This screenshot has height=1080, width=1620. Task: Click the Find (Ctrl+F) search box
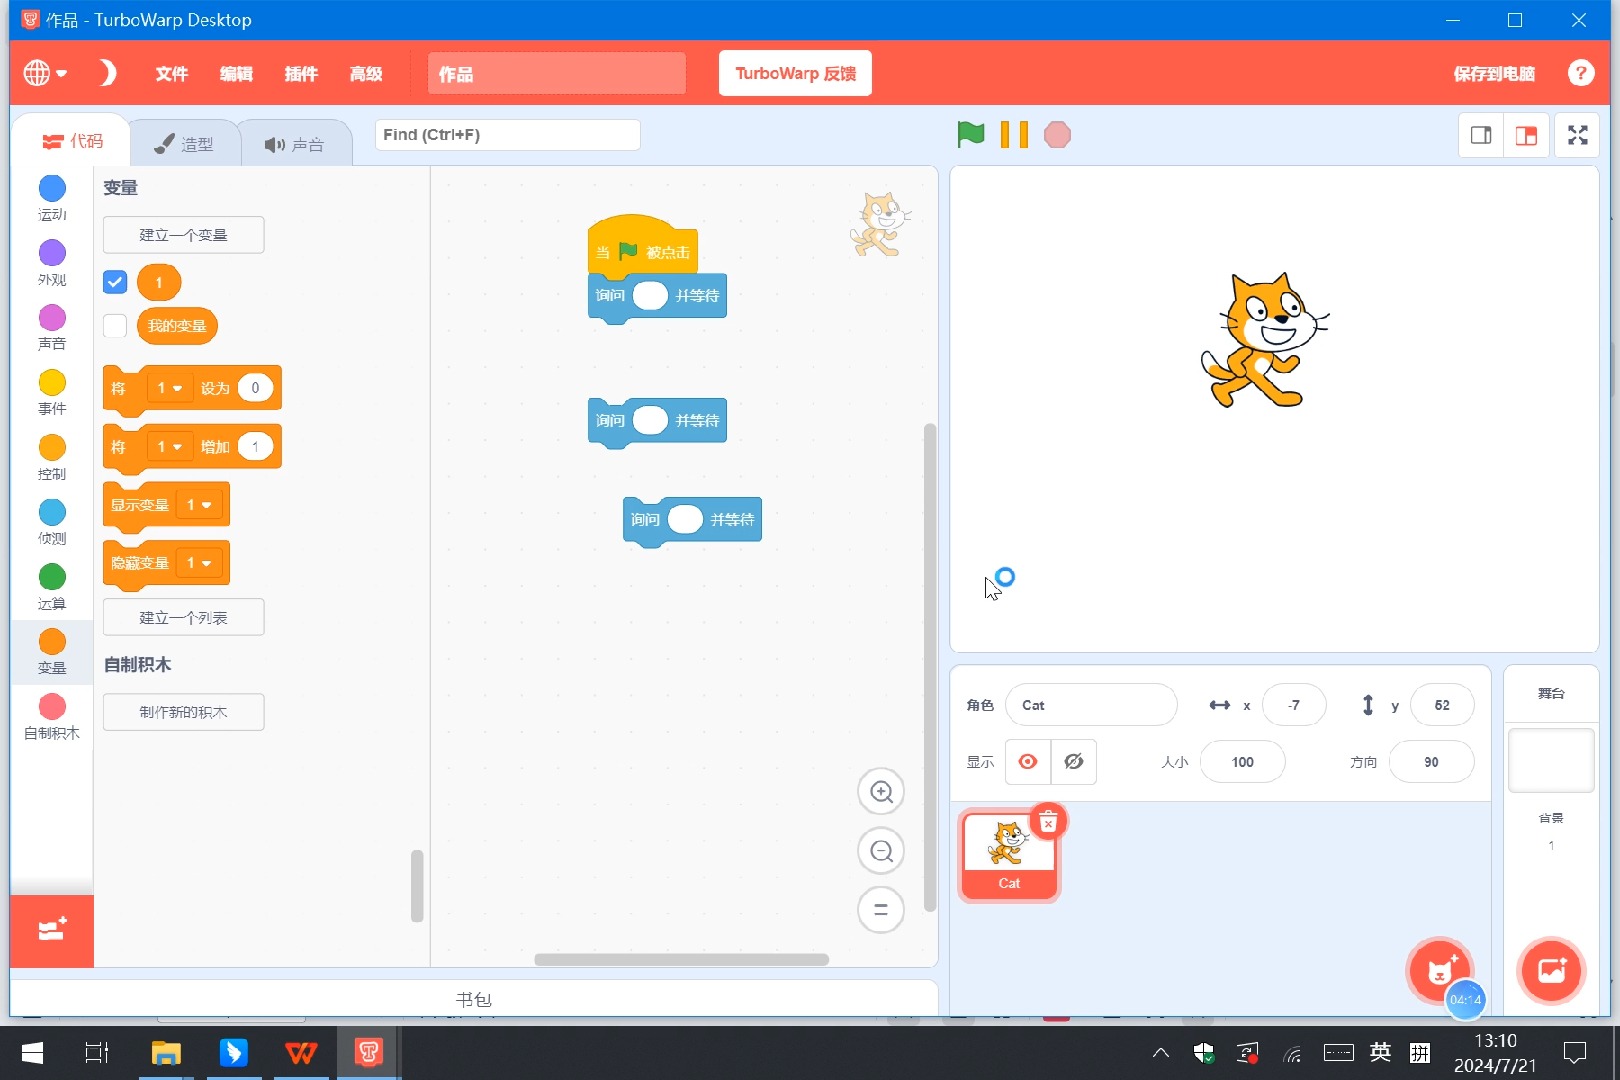coord(507,135)
